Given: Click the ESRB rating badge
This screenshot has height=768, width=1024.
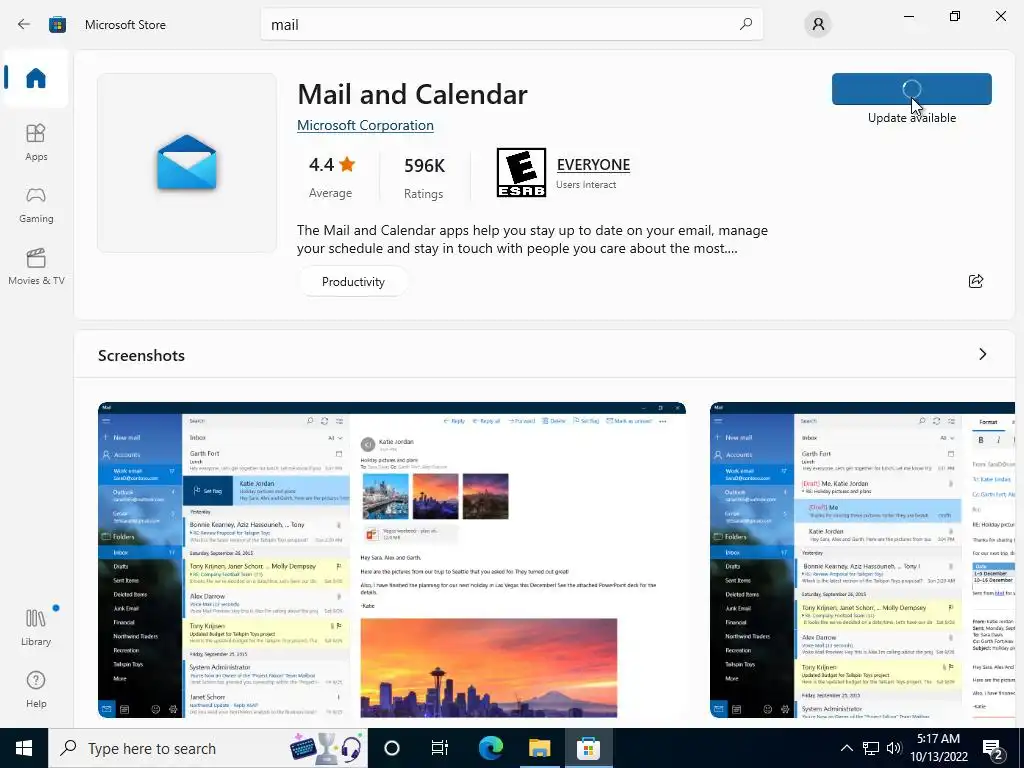Looking at the screenshot, I should tap(521, 172).
